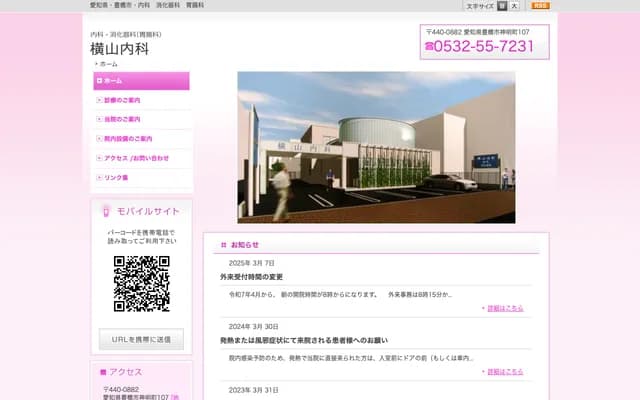Click the clinic building rendering image
The height and width of the screenshot is (400, 640).
(376, 147)
